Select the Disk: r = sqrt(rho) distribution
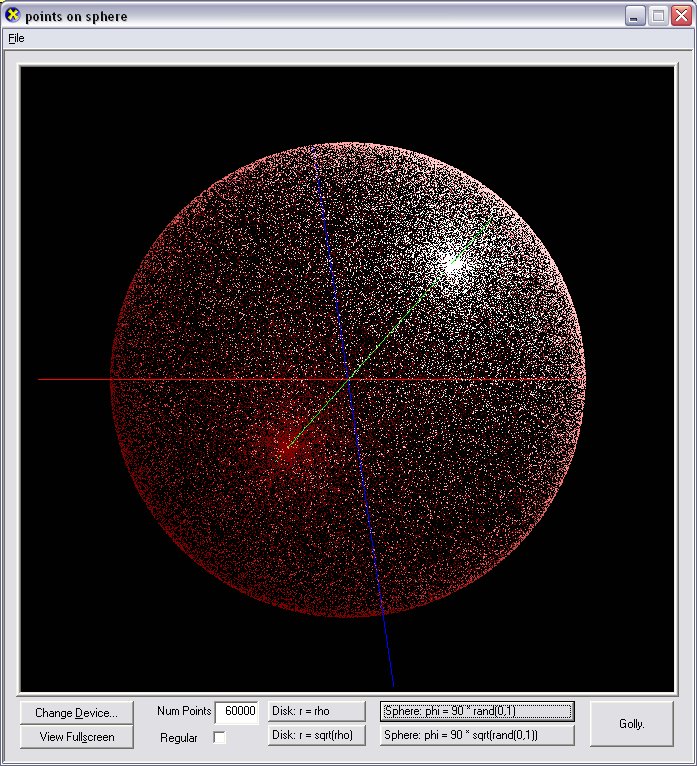 pyautogui.click(x=315, y=735)
